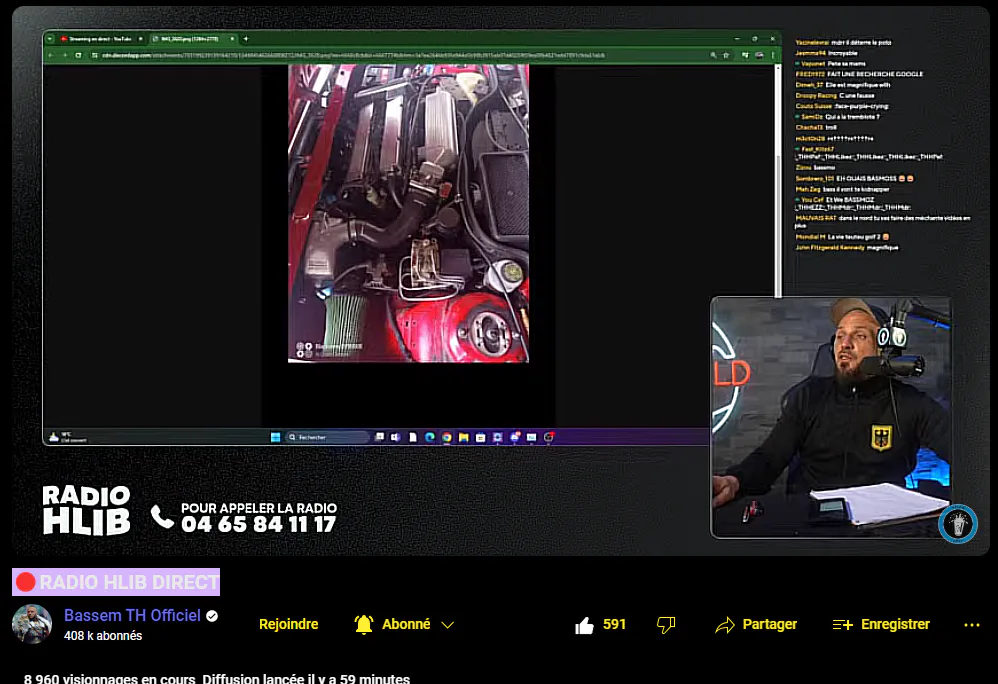
Task: Open the streamed browser's three-dot menu
Action: point(773,55)
